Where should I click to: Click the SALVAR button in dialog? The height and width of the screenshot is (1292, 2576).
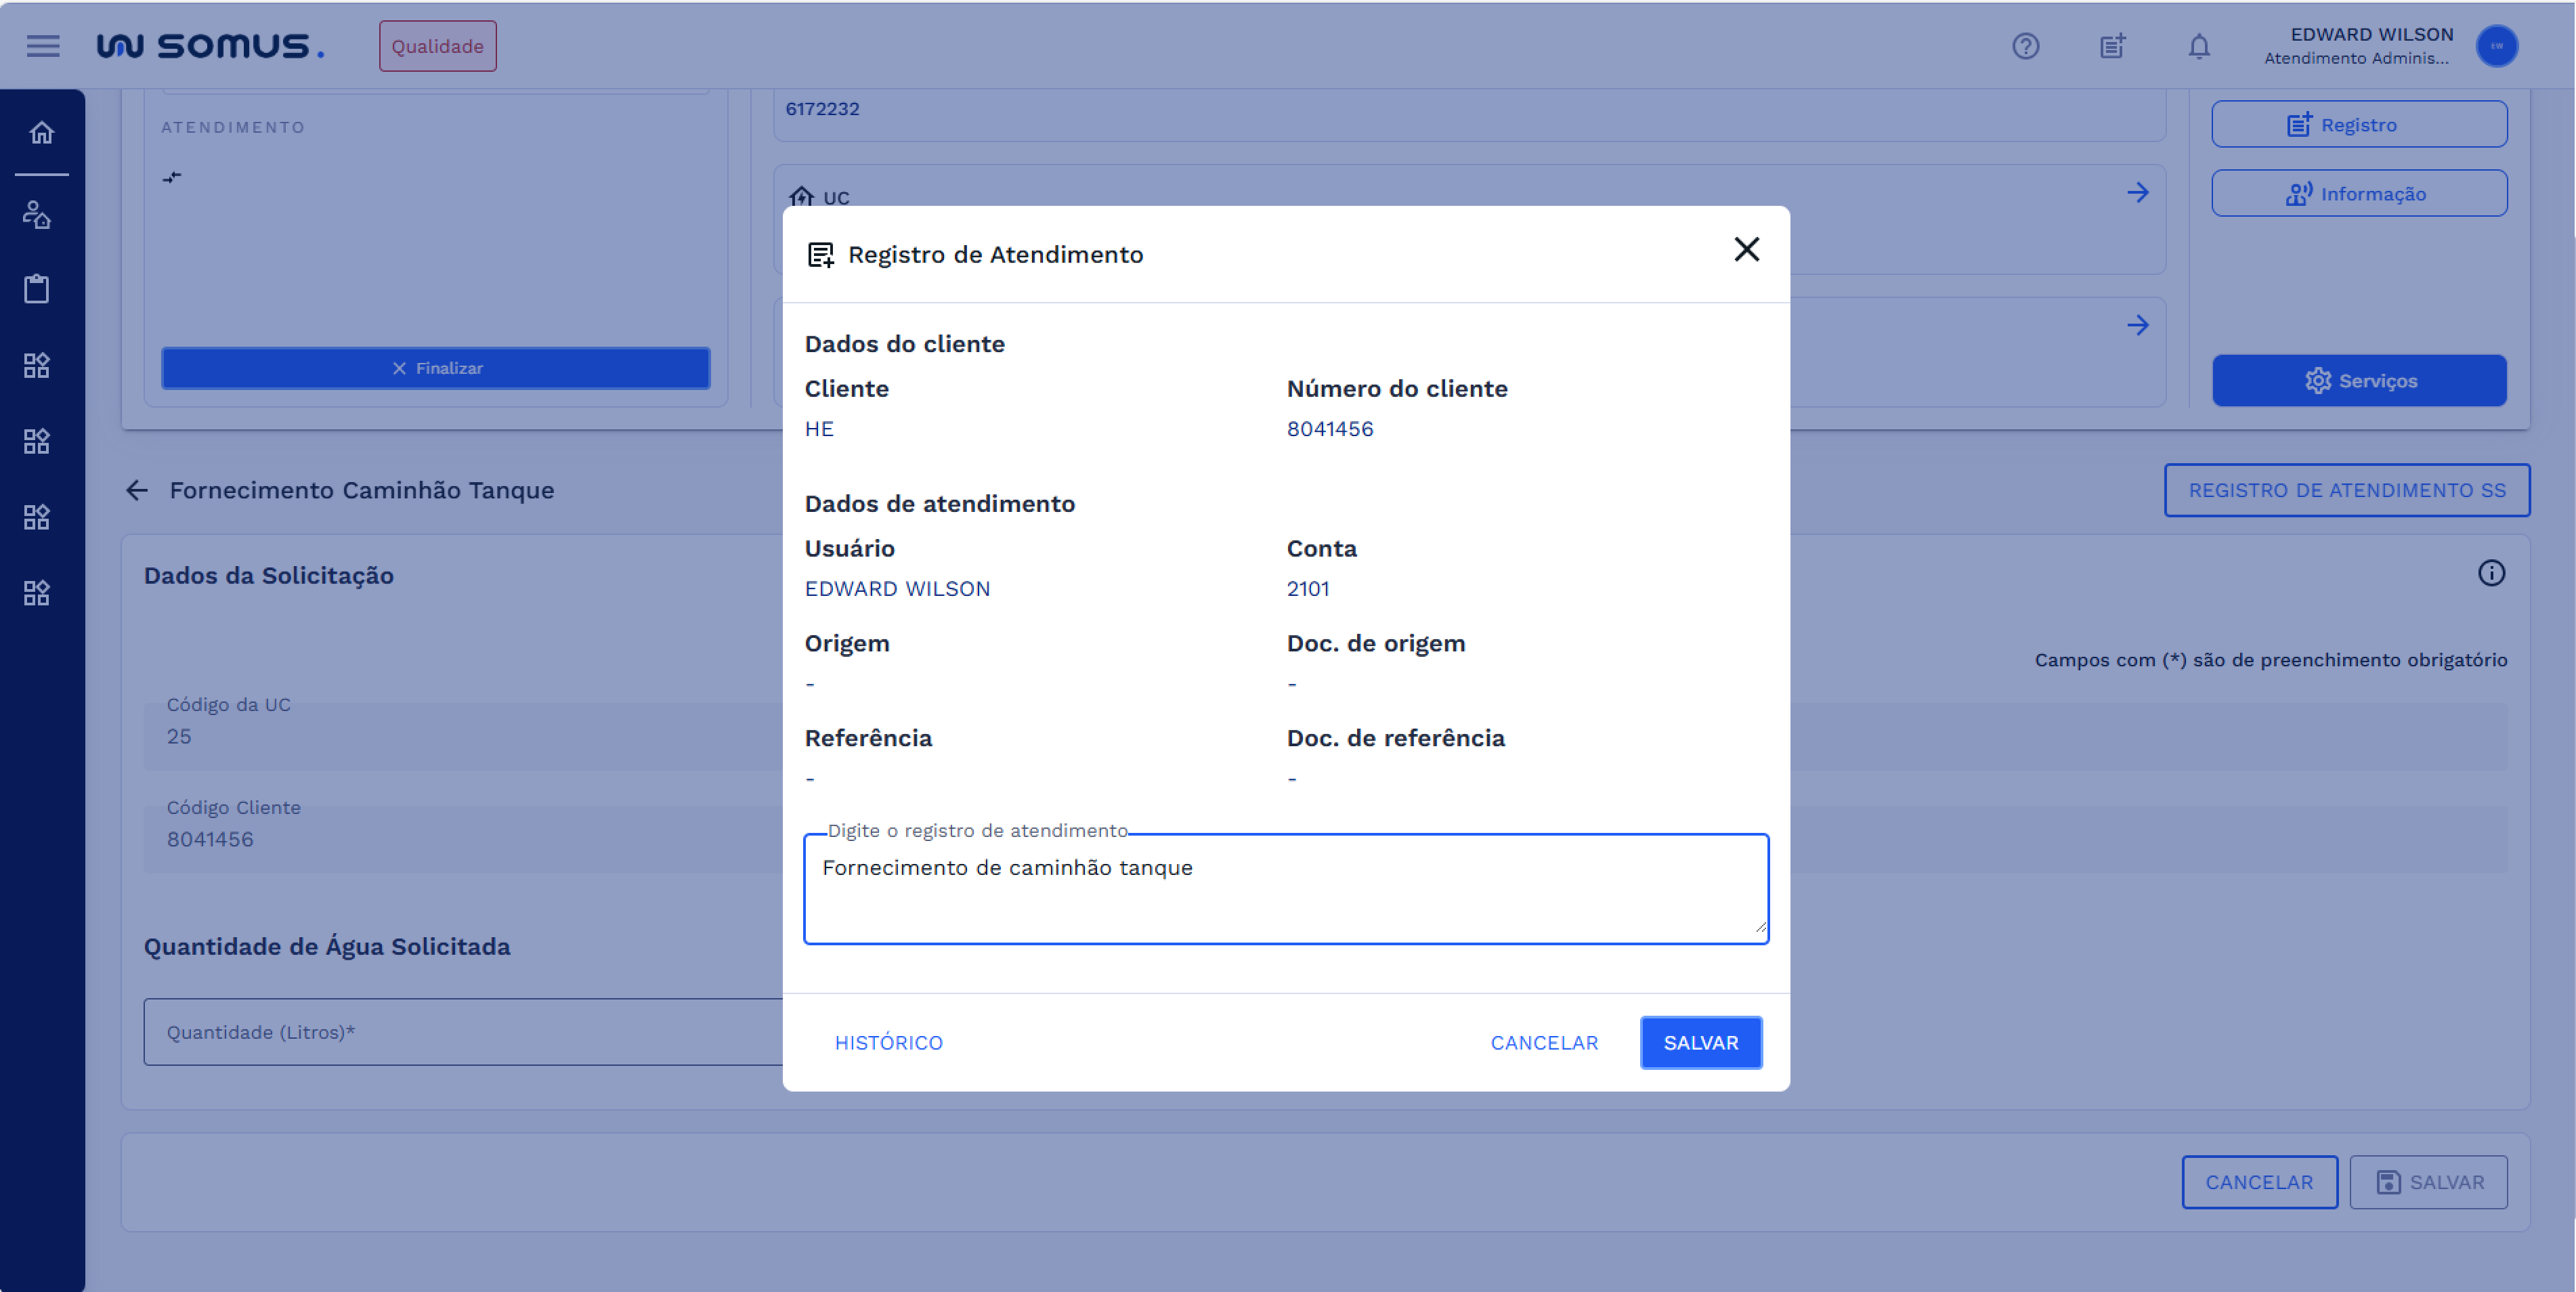coord(1700,1042)
